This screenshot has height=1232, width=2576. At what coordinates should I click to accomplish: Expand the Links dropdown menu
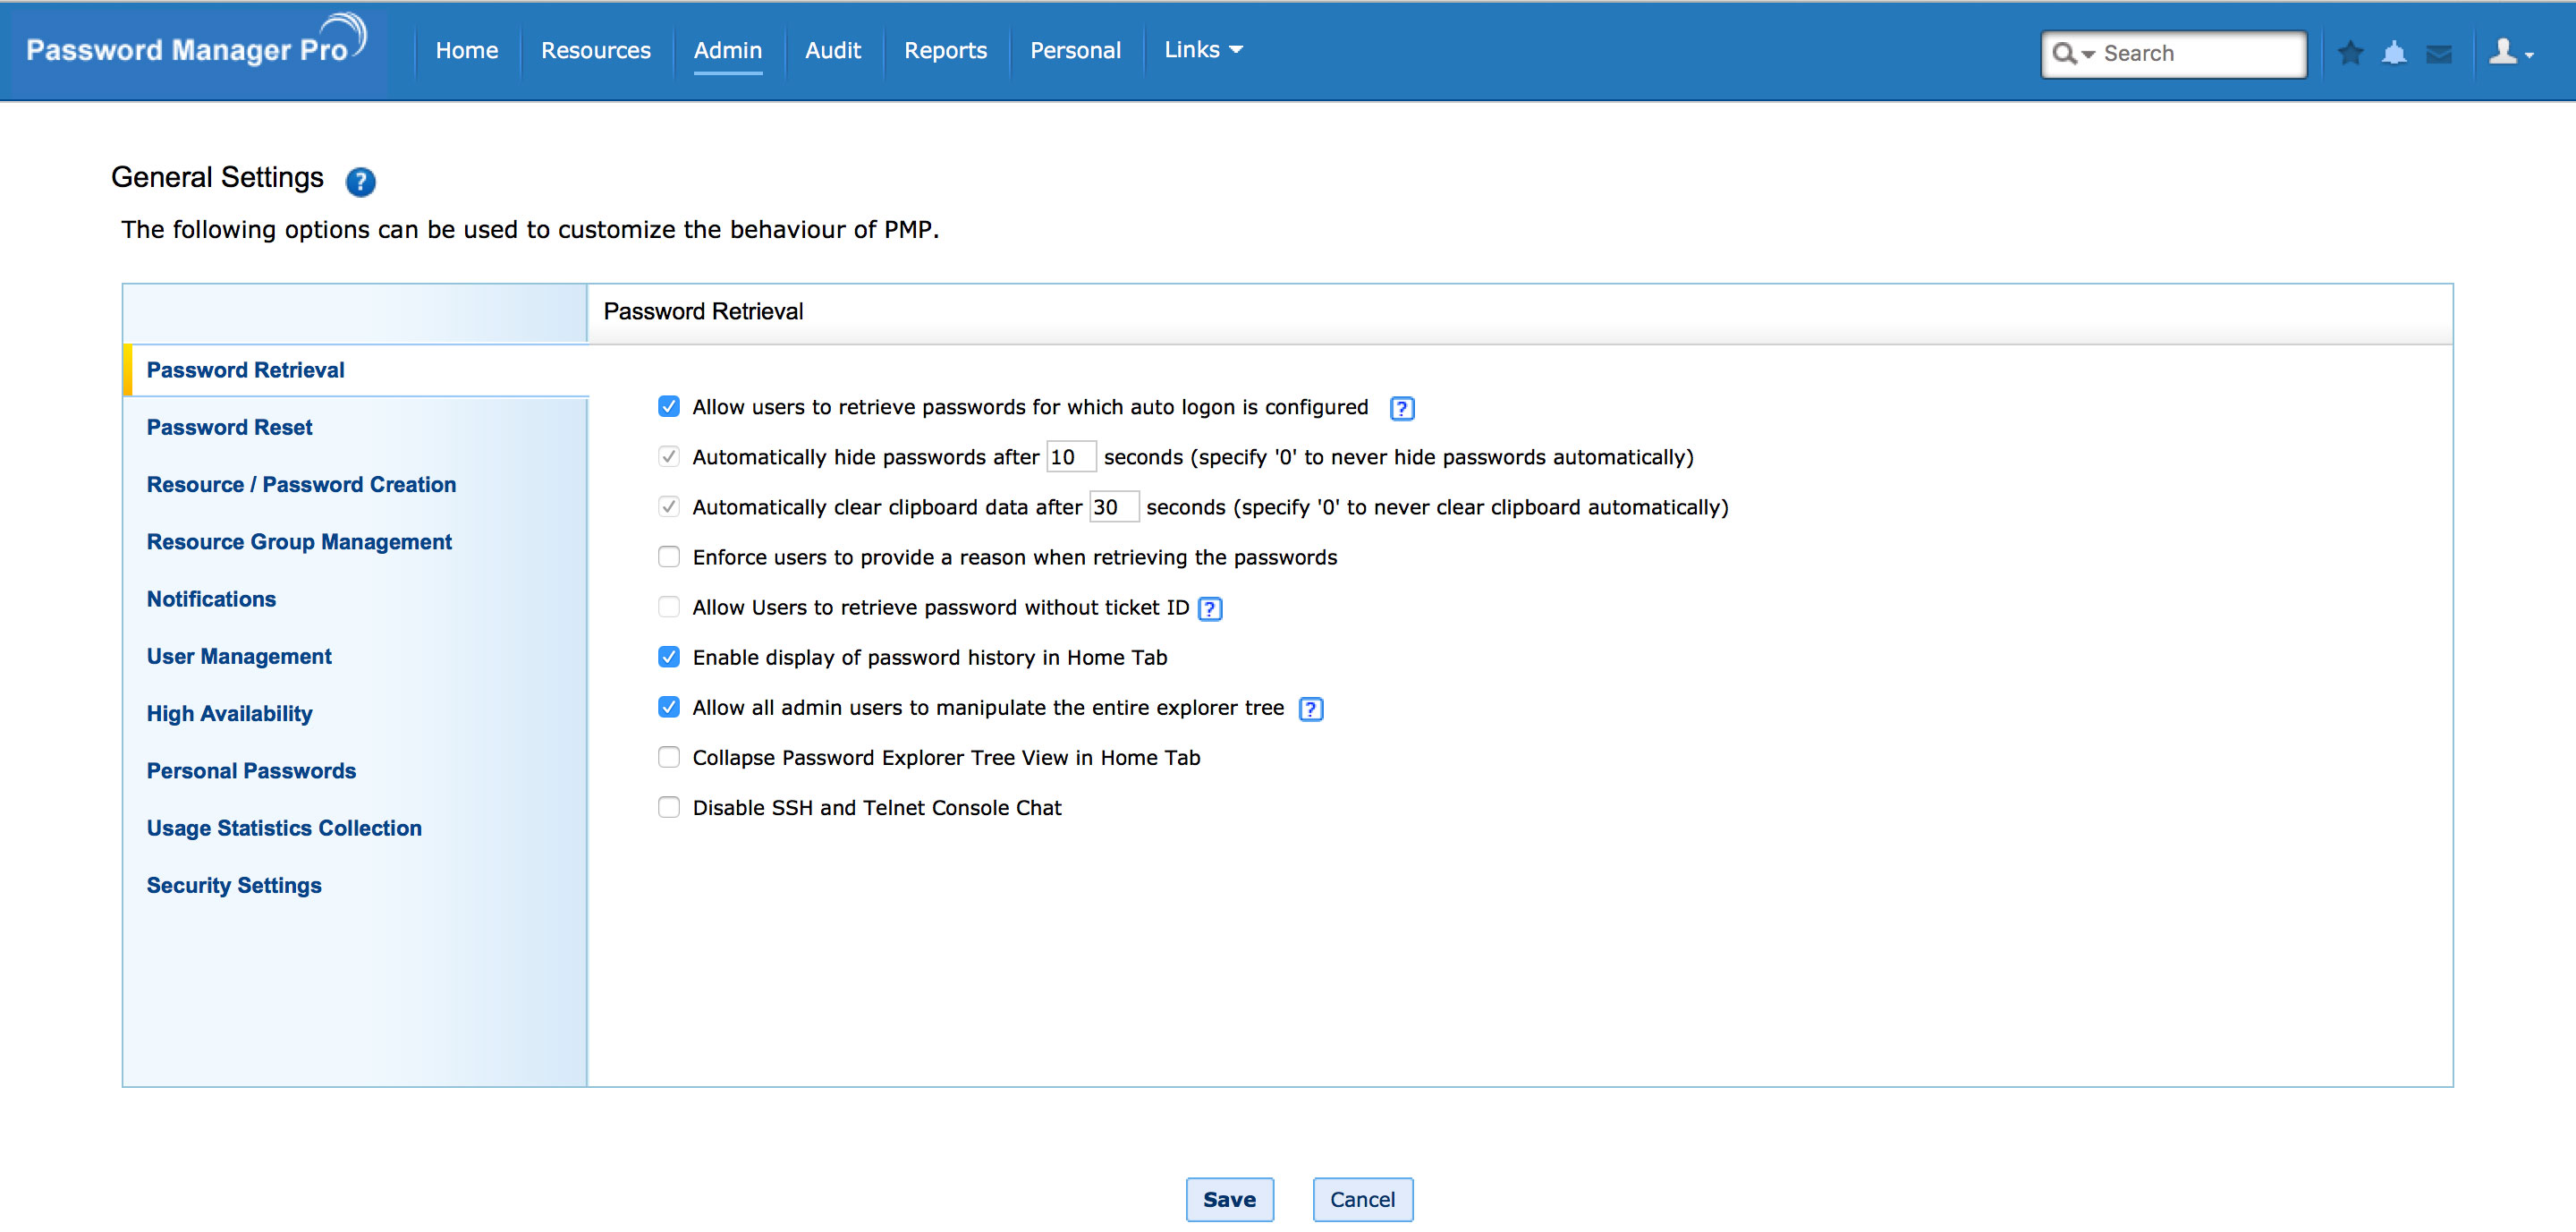point(1203,50)
